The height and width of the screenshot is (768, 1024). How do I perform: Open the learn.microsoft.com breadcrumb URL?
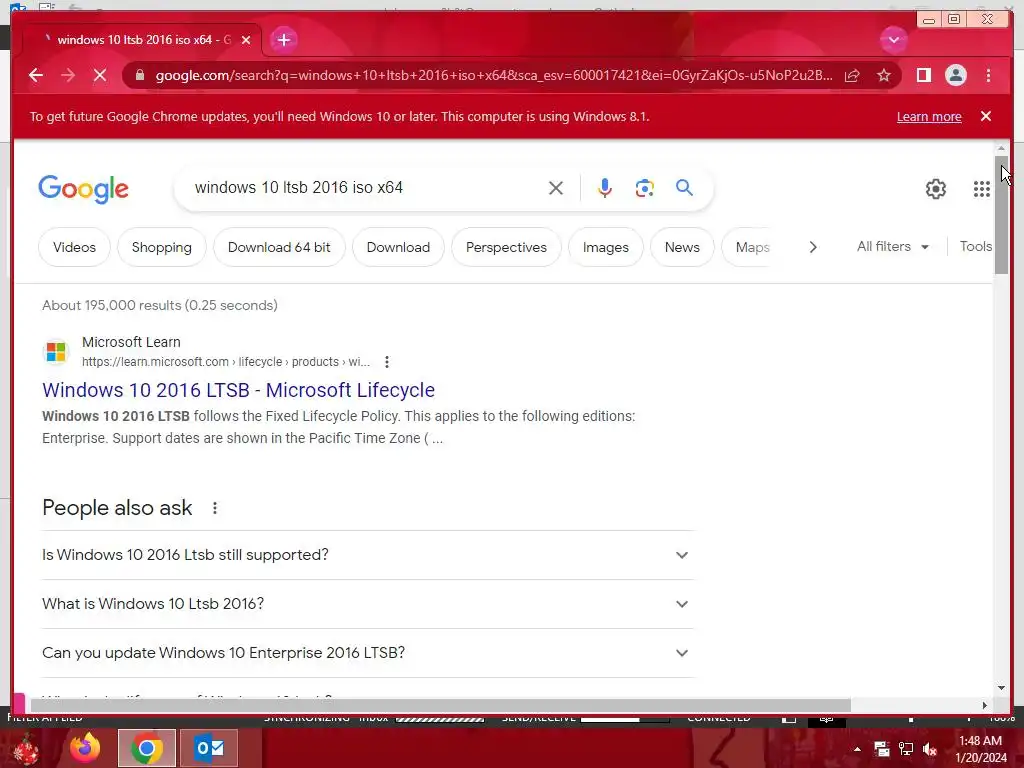(x=225, y=362)
